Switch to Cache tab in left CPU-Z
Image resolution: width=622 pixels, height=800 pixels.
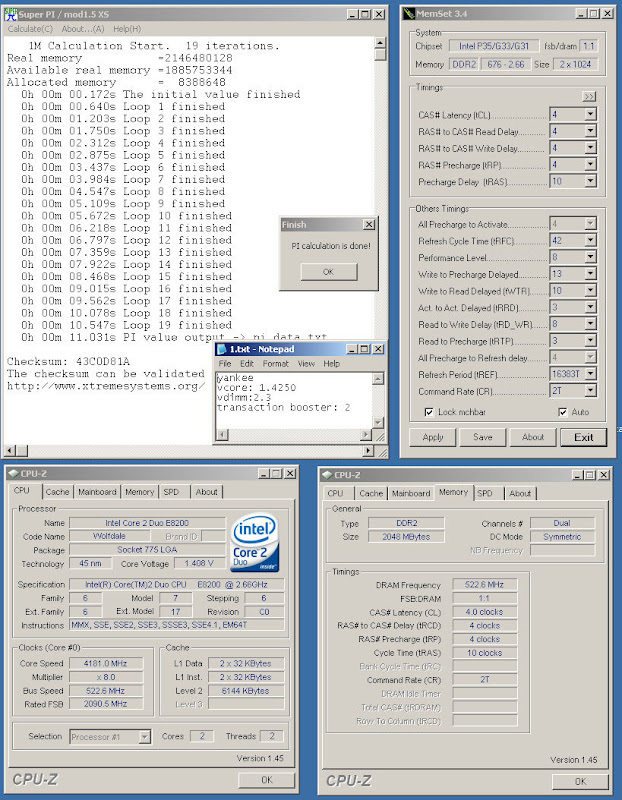(x=57, y=492)
